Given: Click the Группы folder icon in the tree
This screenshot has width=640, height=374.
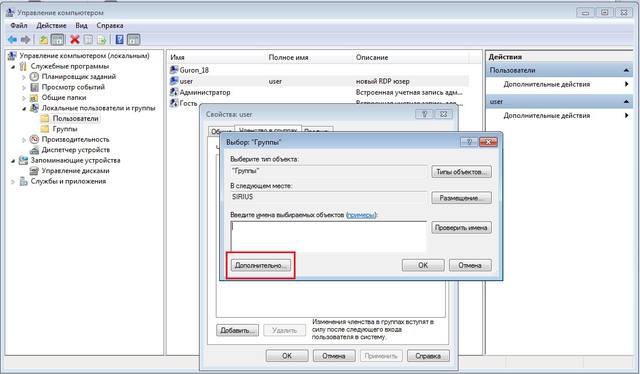Looking at the screenshot, I should [45, 129].
